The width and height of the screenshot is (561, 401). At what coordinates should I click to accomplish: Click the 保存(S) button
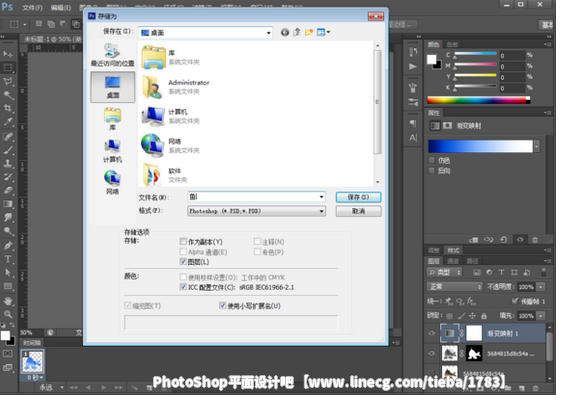pos(358,197)
